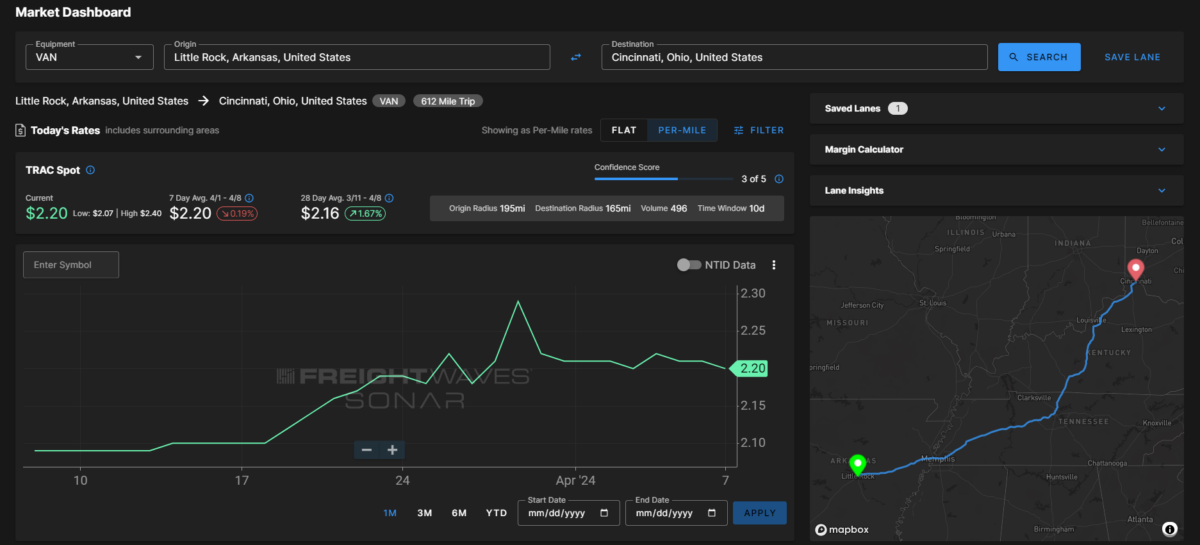Expand the Lane Insights panel

[995, 190]
